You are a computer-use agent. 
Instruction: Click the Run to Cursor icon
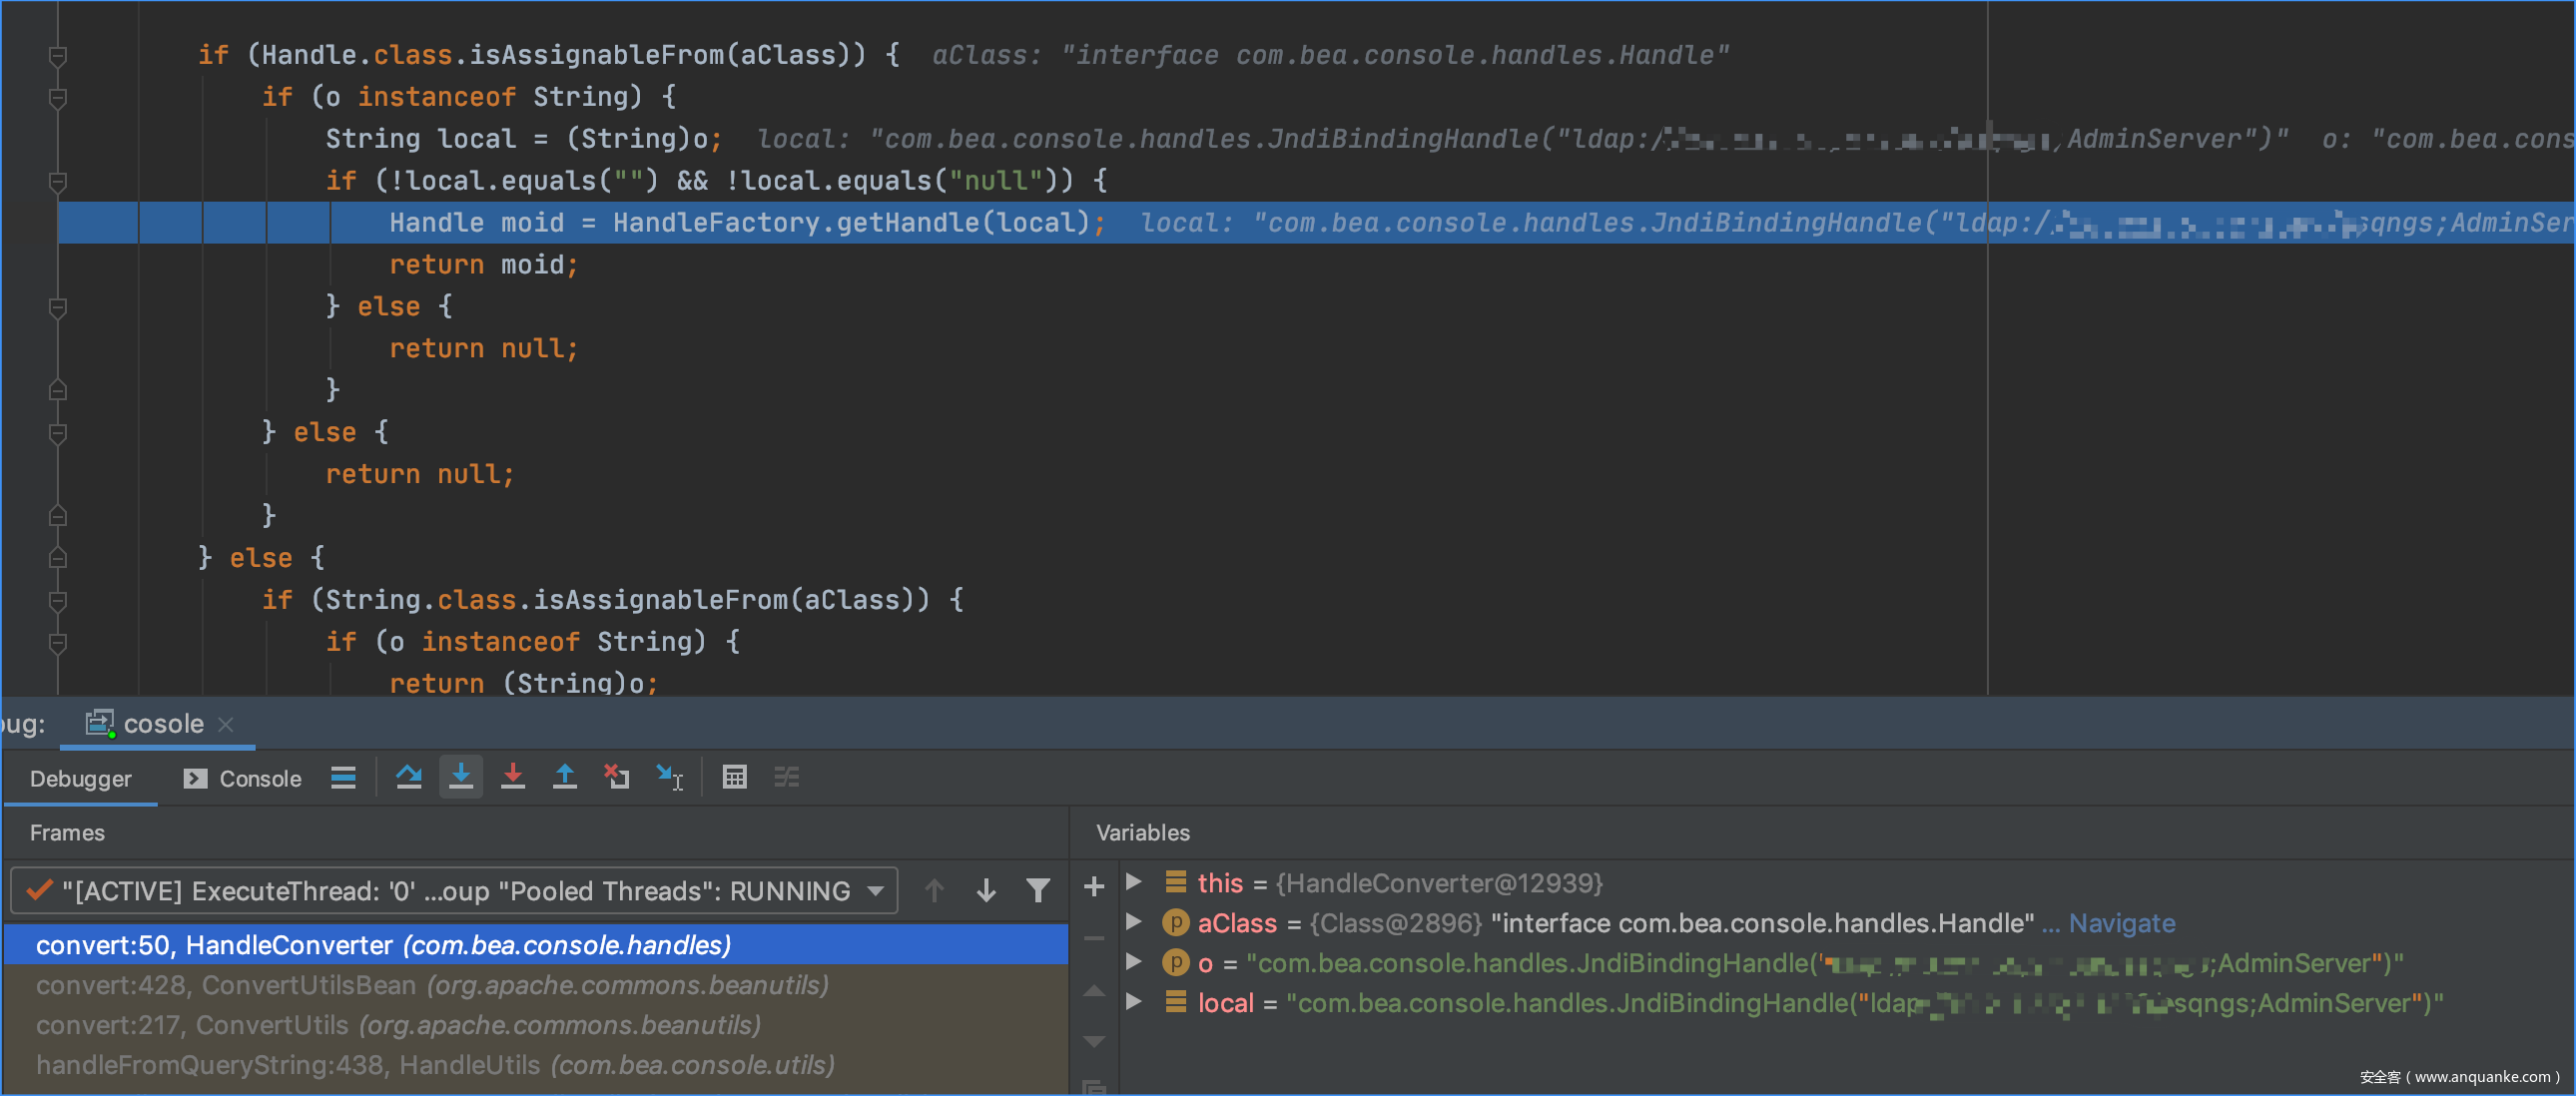669,777
